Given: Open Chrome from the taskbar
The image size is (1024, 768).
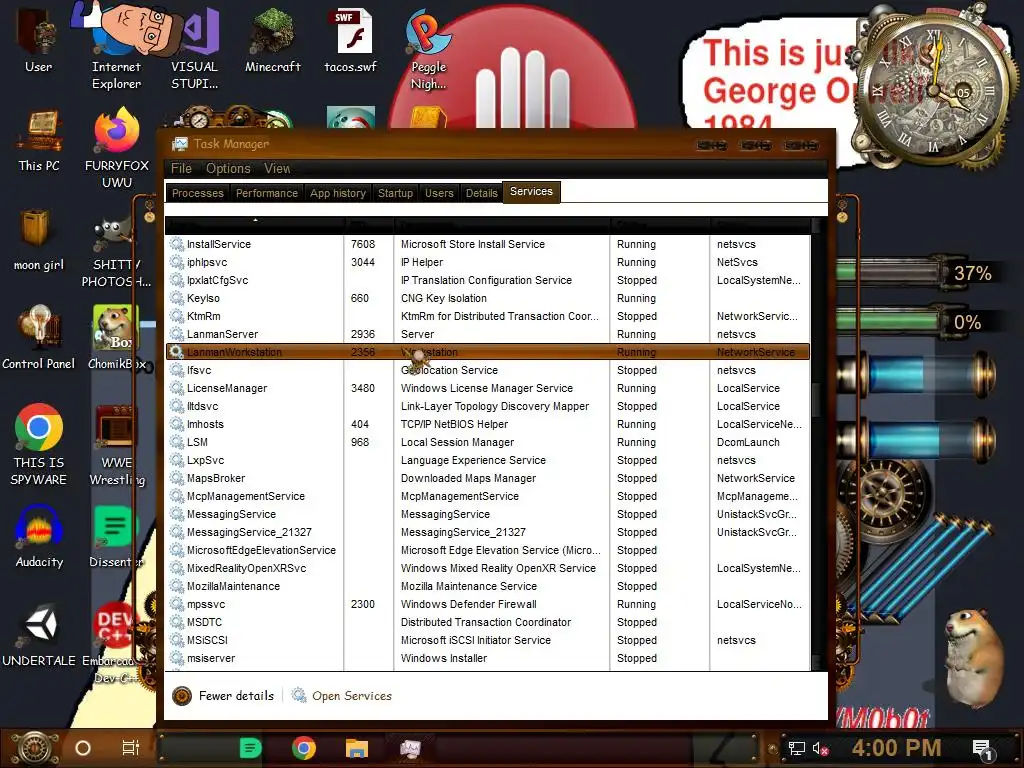Looking at the screenshot, I should (x=304, y=748).
